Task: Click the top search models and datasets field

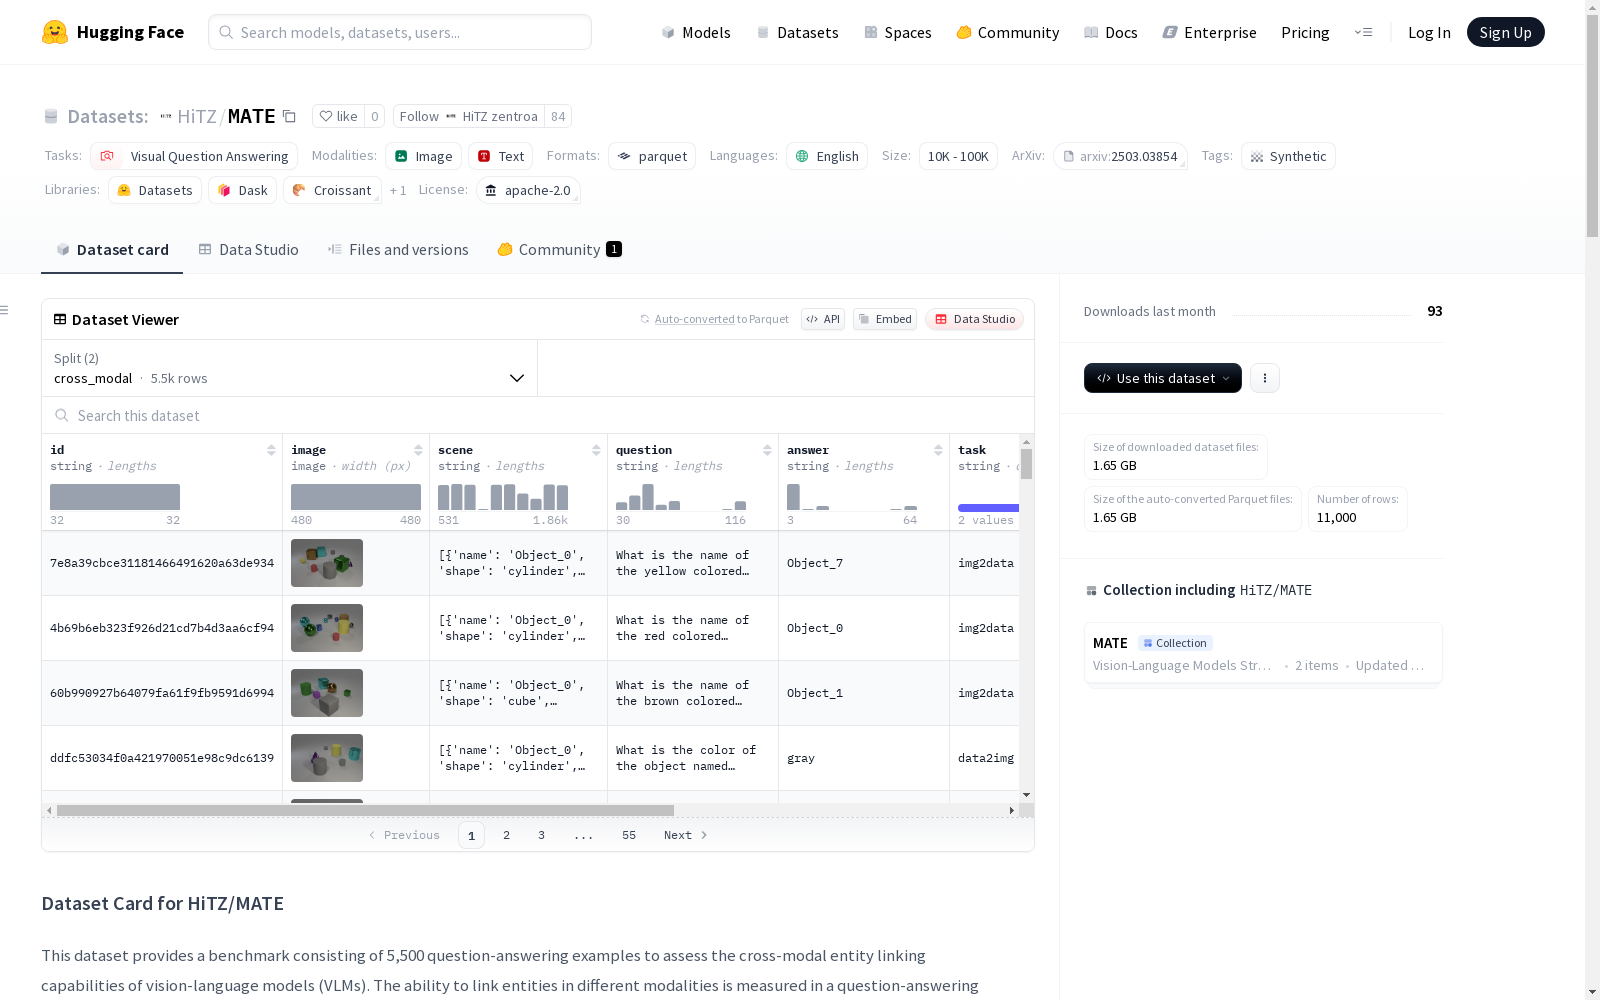Action: (400, 32)
